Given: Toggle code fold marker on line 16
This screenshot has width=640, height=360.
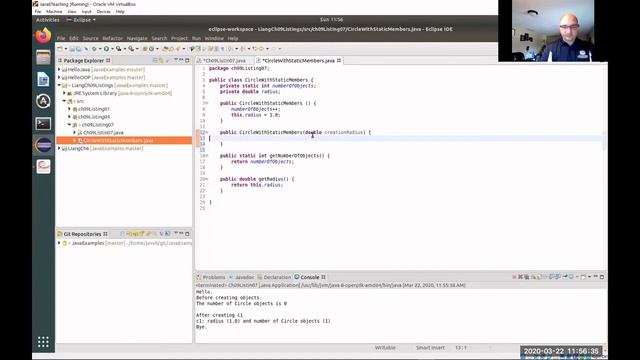Looking at the screenshot, I should tap(207, 156).
